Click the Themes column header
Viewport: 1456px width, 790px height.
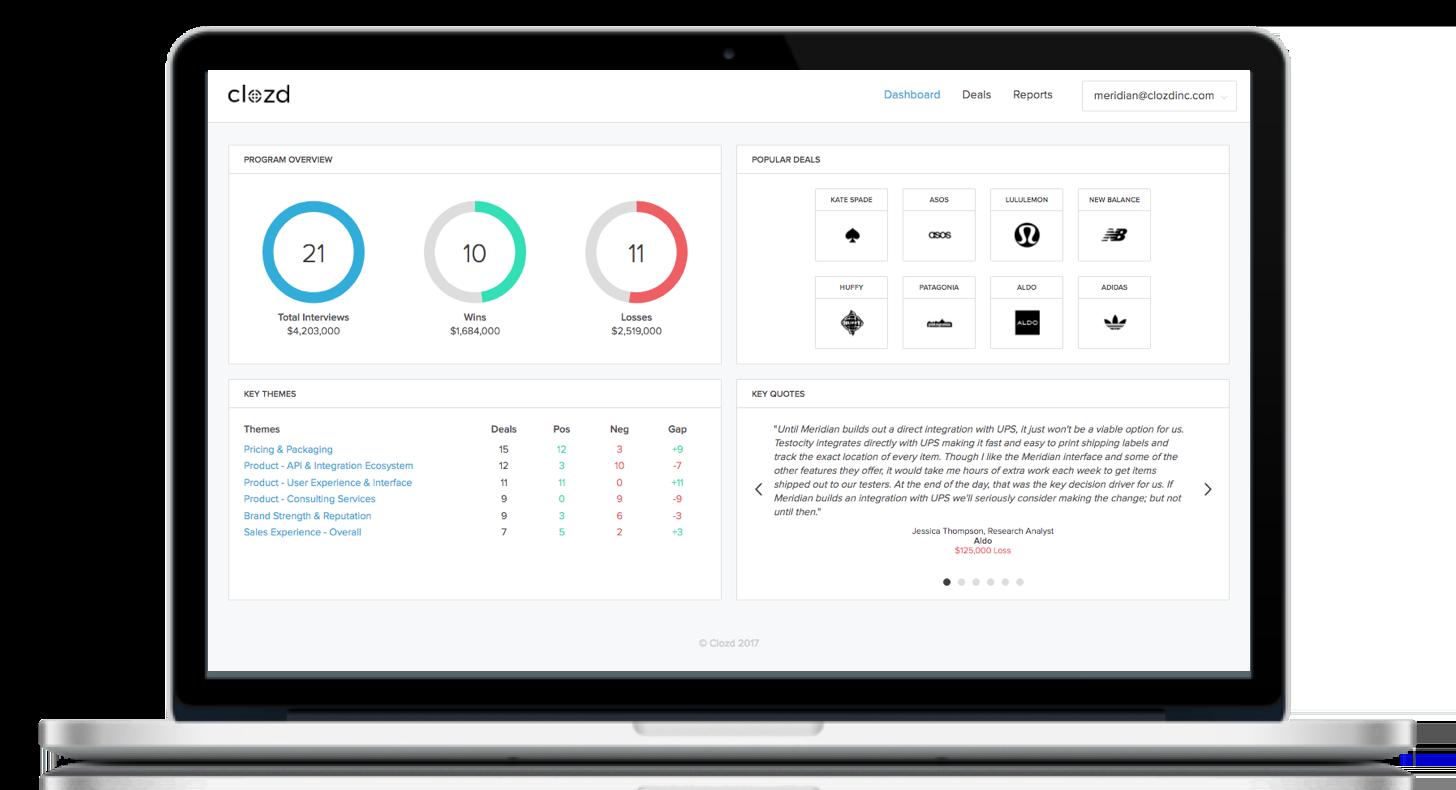(x=262, y=429)
